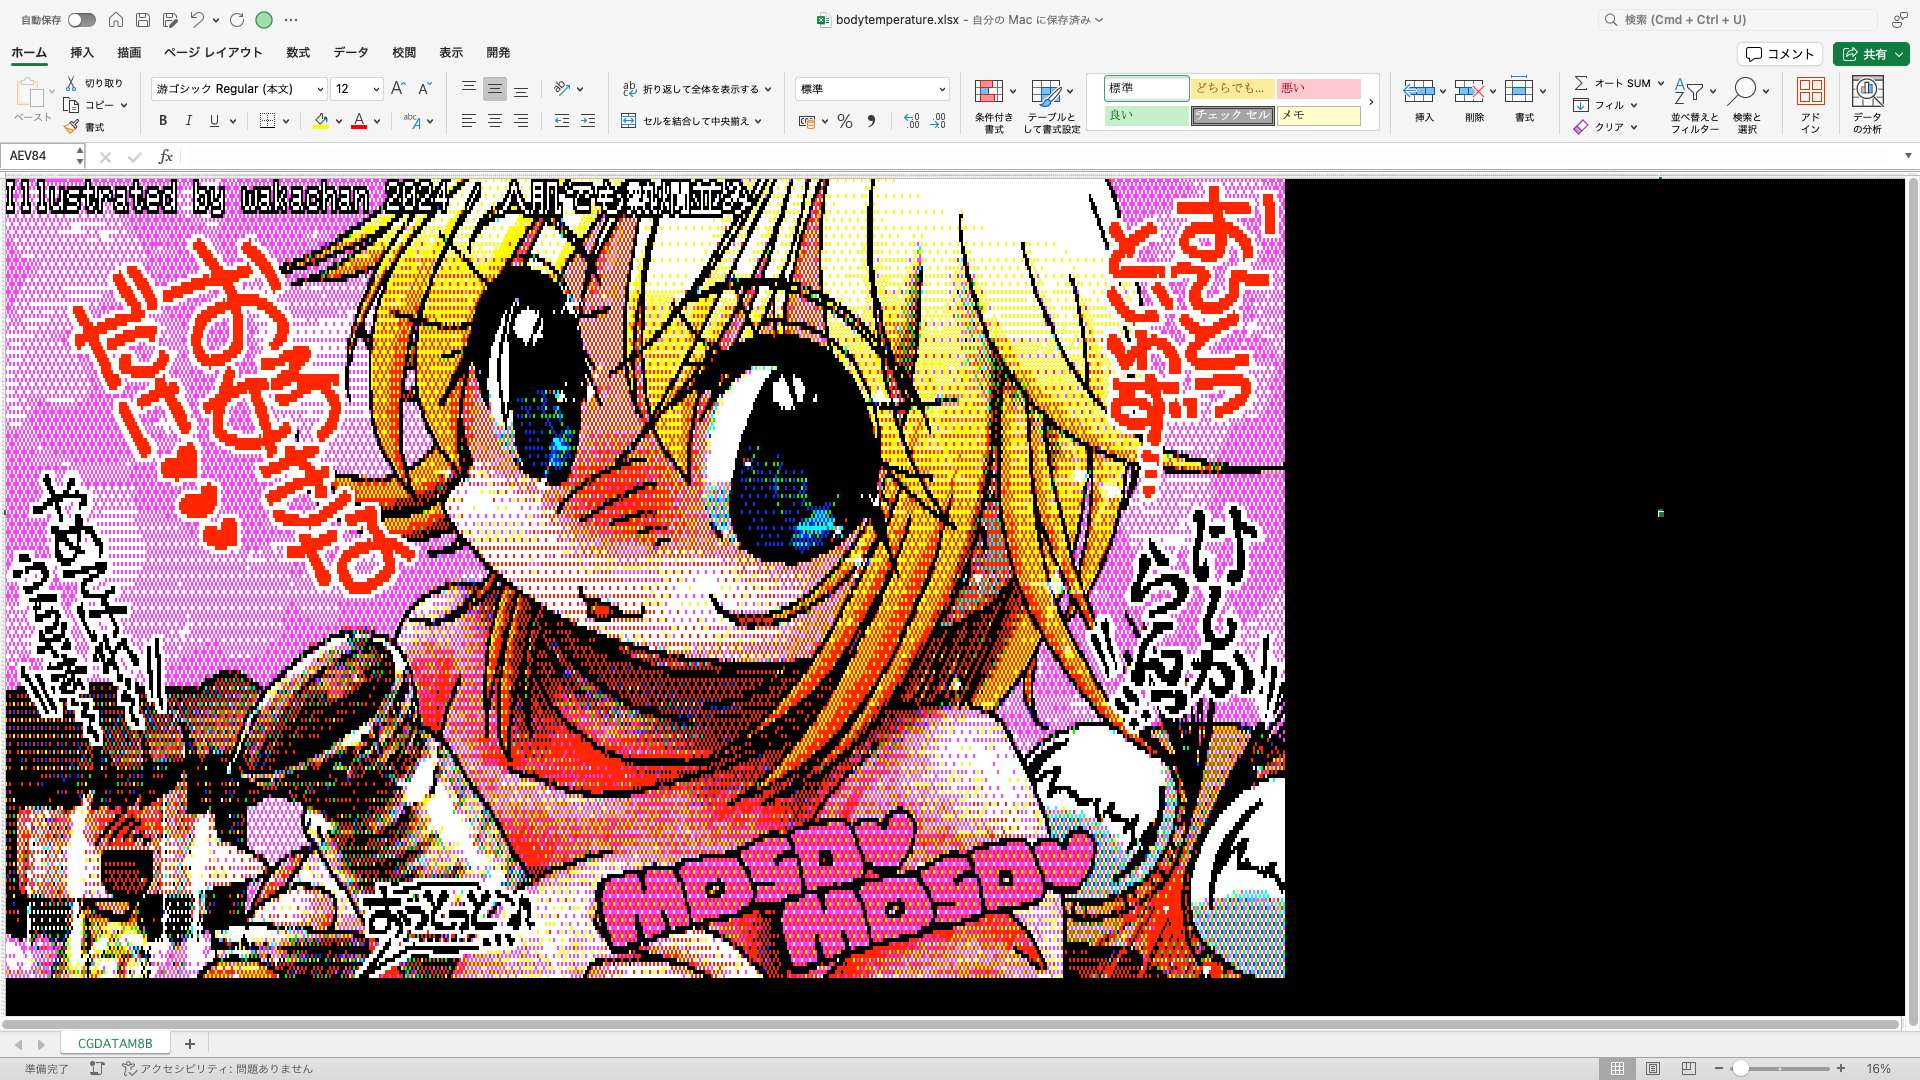
Task: Open オート SUM dropdown arrow
Action: pyautogui.click(x=1661, y=83)
